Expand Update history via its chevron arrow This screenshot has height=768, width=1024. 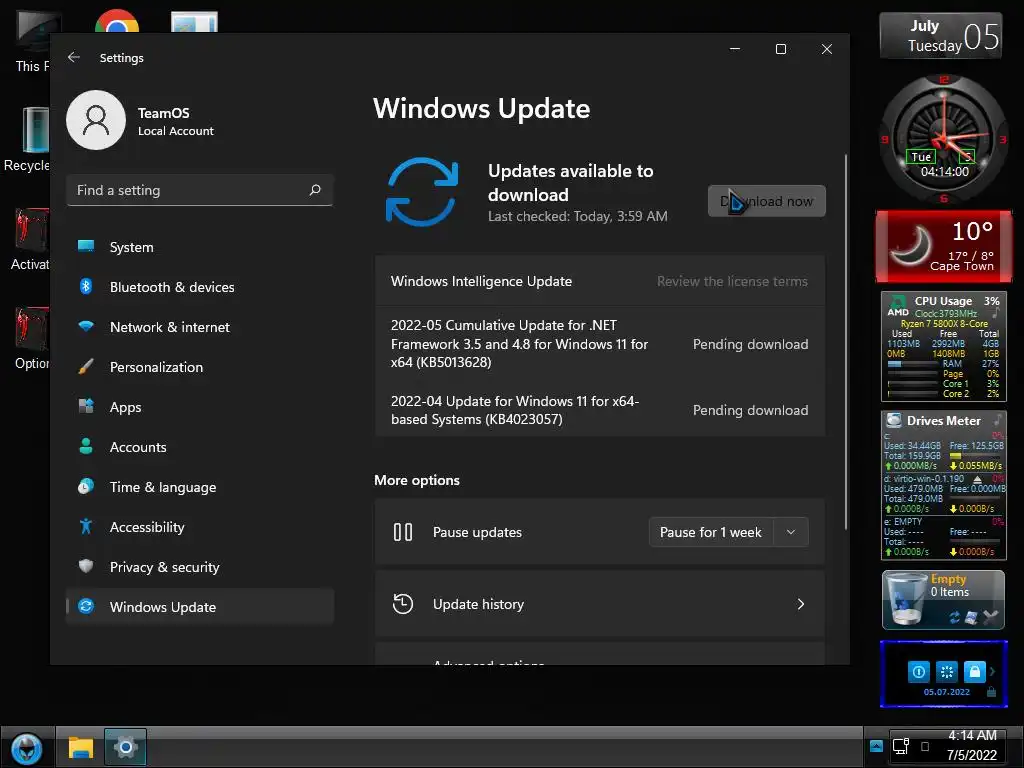click(x=801, y=604)
